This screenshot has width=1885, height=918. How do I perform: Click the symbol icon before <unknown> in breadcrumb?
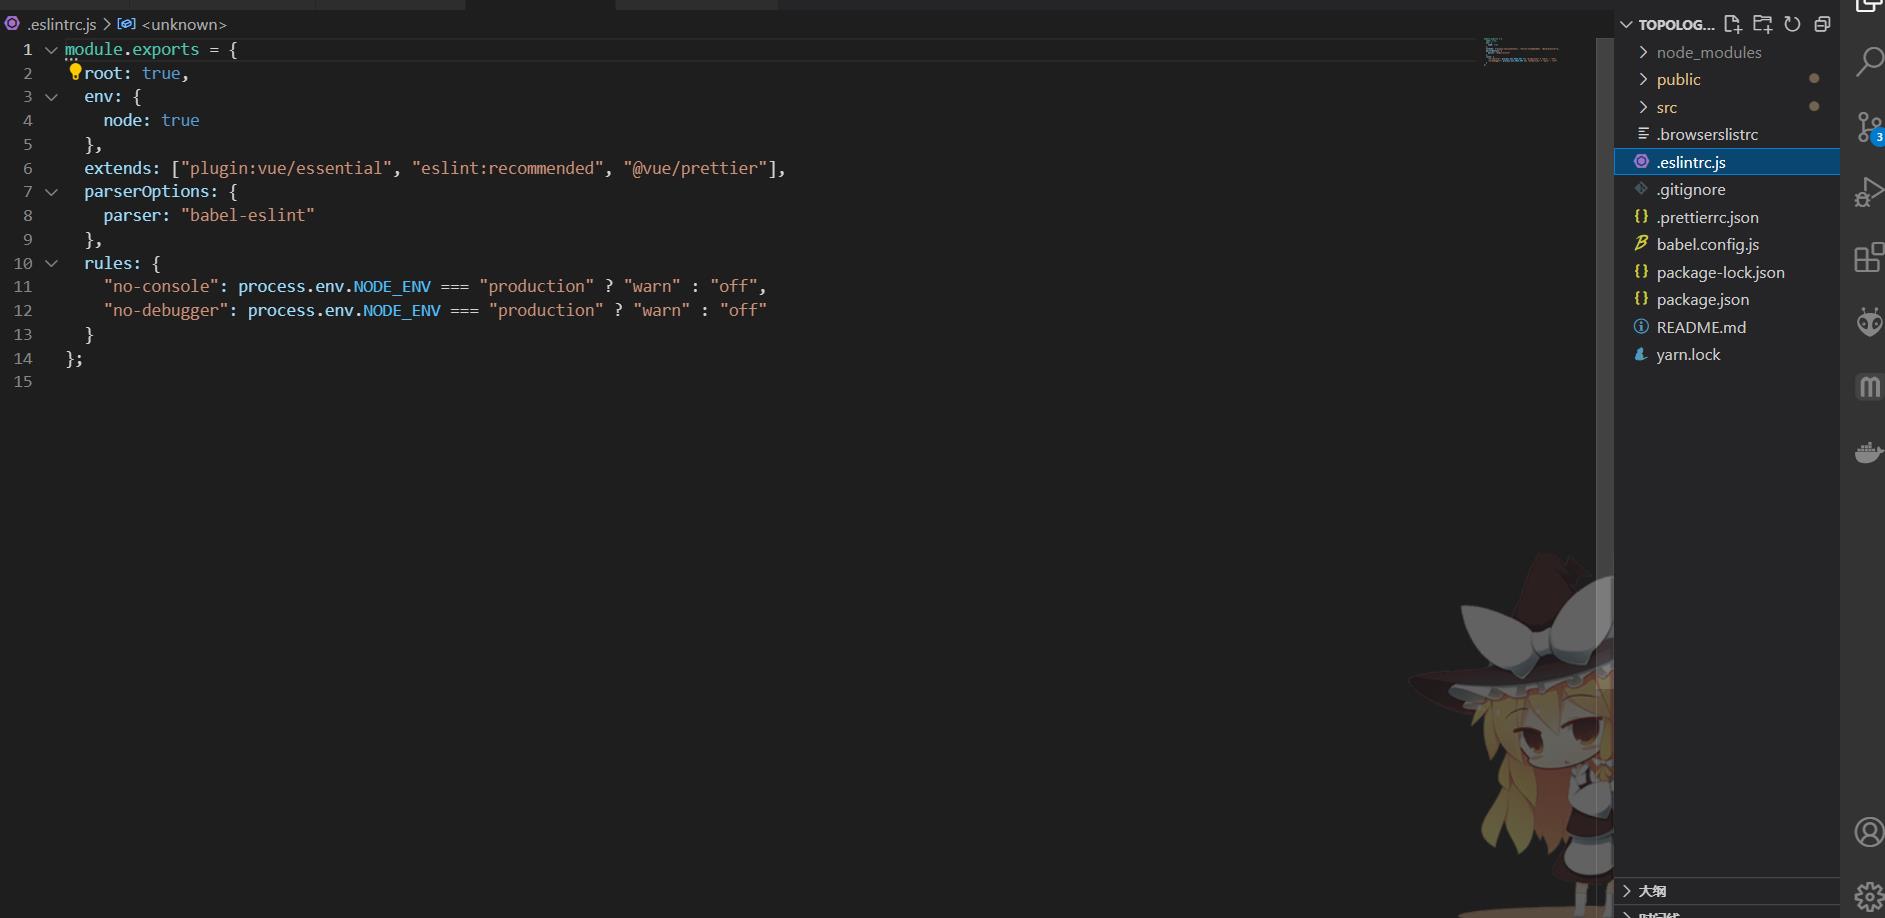[x=127, y=23]
